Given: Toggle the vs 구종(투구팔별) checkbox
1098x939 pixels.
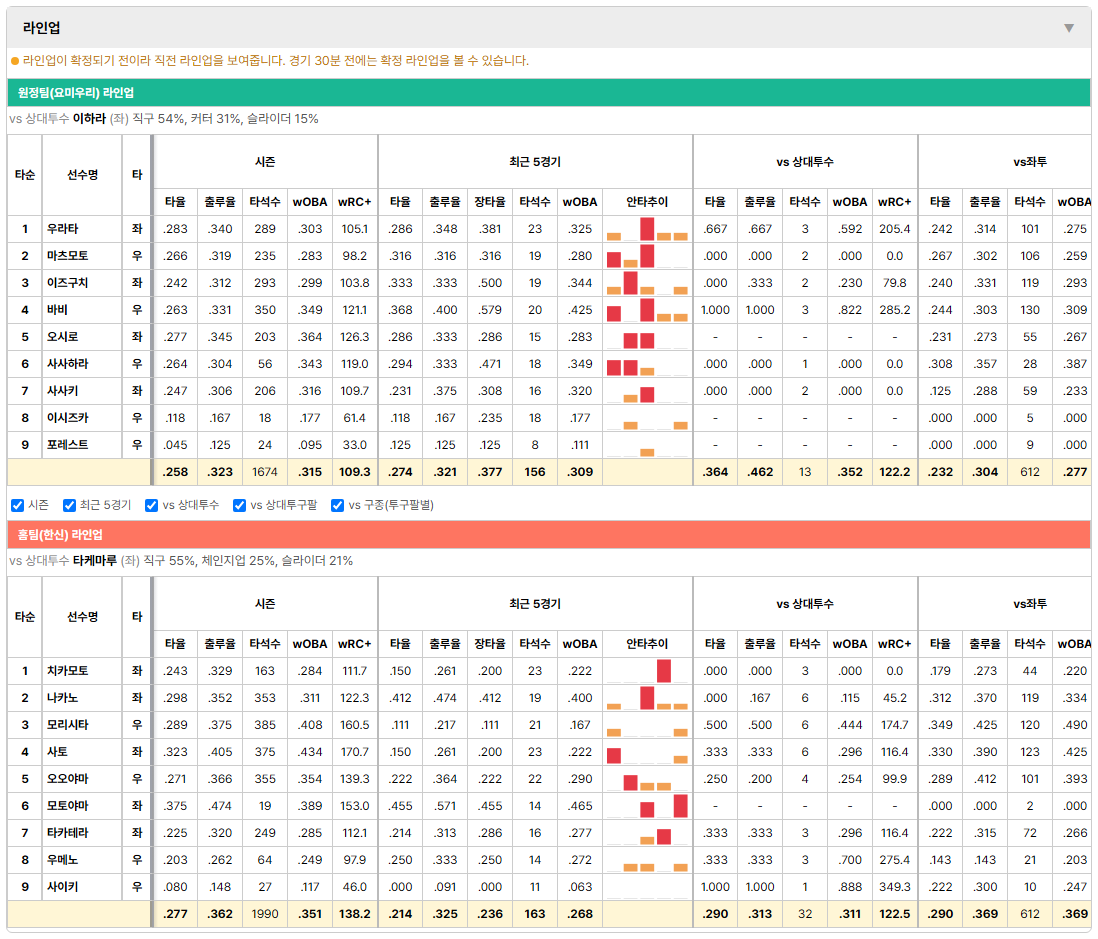Looking at the screenshot, I should (x=338, y=506).
